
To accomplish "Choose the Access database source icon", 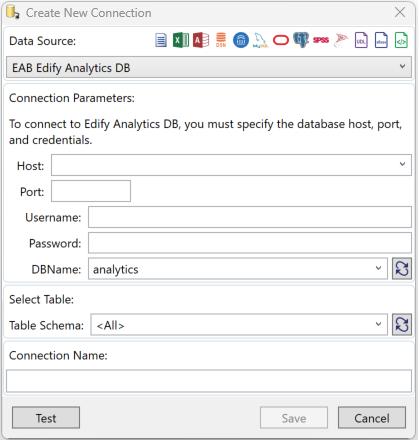I will (201, 41).
